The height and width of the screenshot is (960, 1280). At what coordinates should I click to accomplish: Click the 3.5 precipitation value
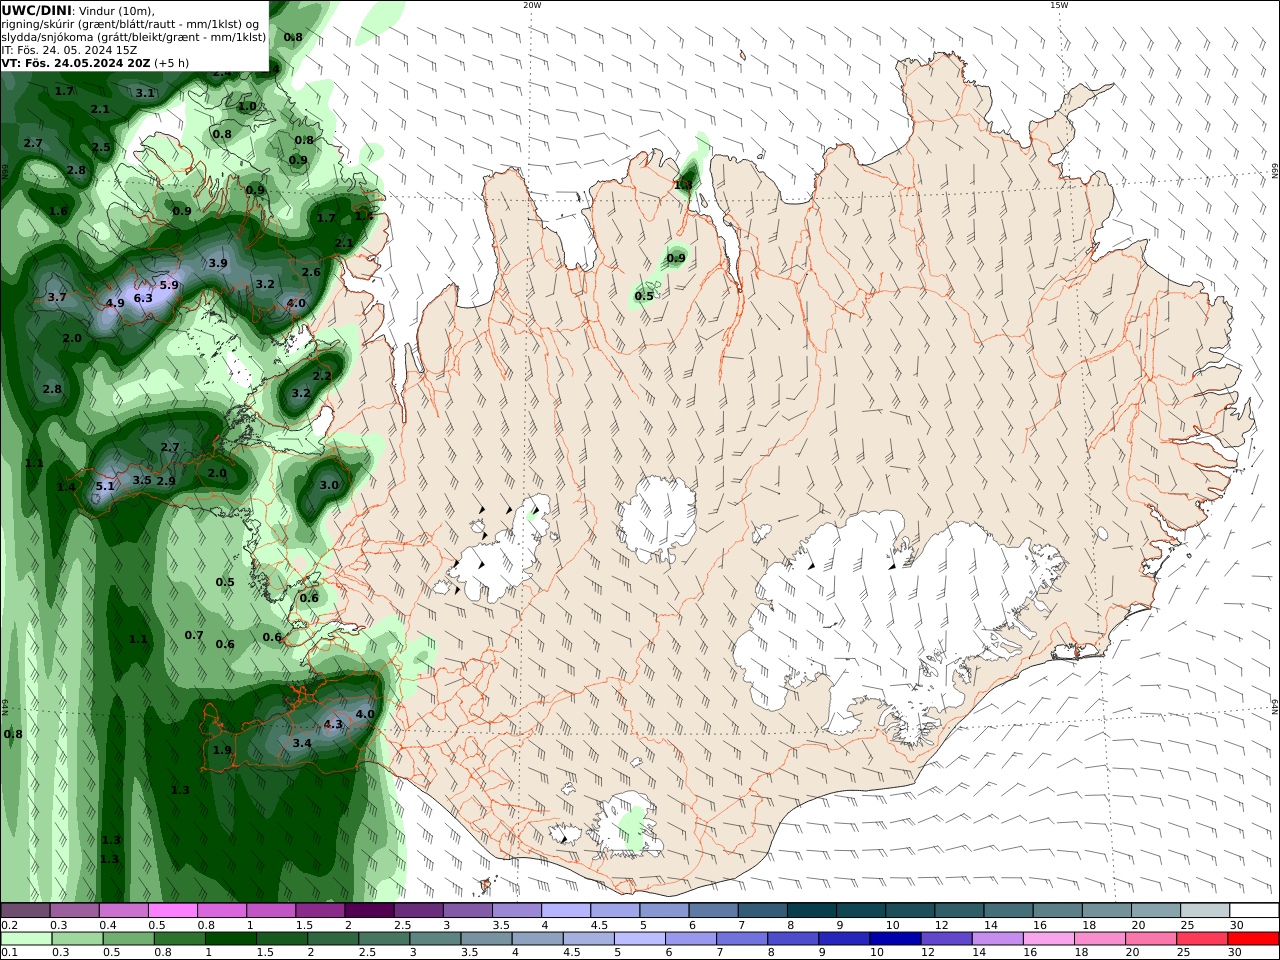coord(142,481)
